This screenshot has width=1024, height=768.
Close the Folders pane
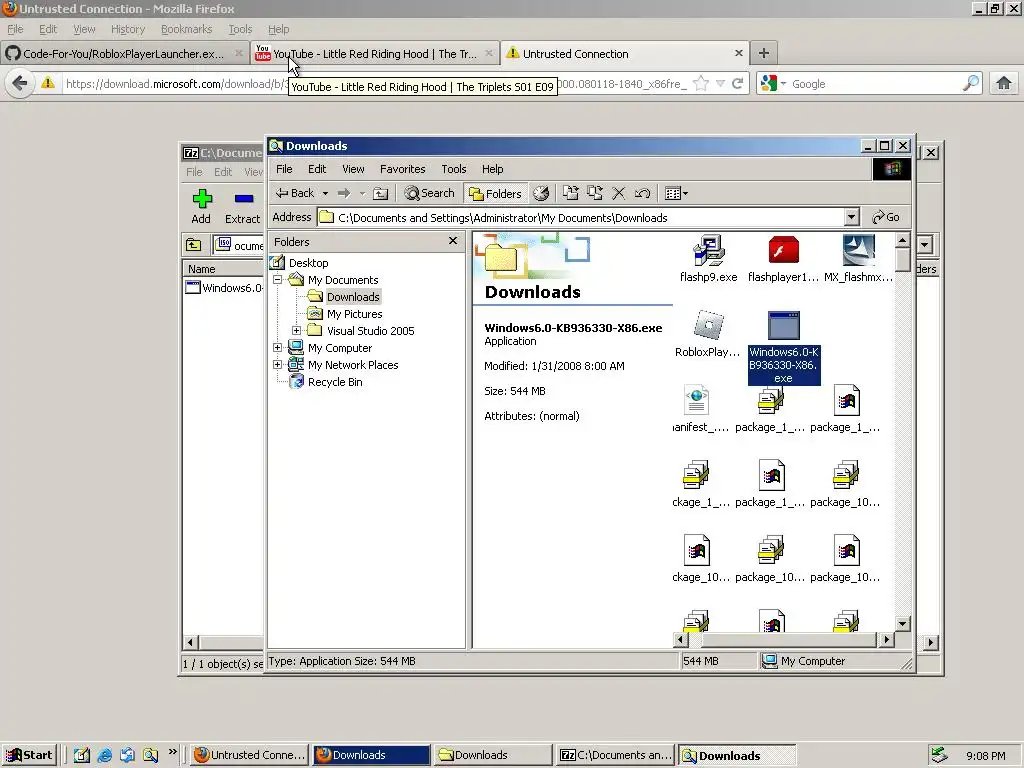tap(453, 241)
